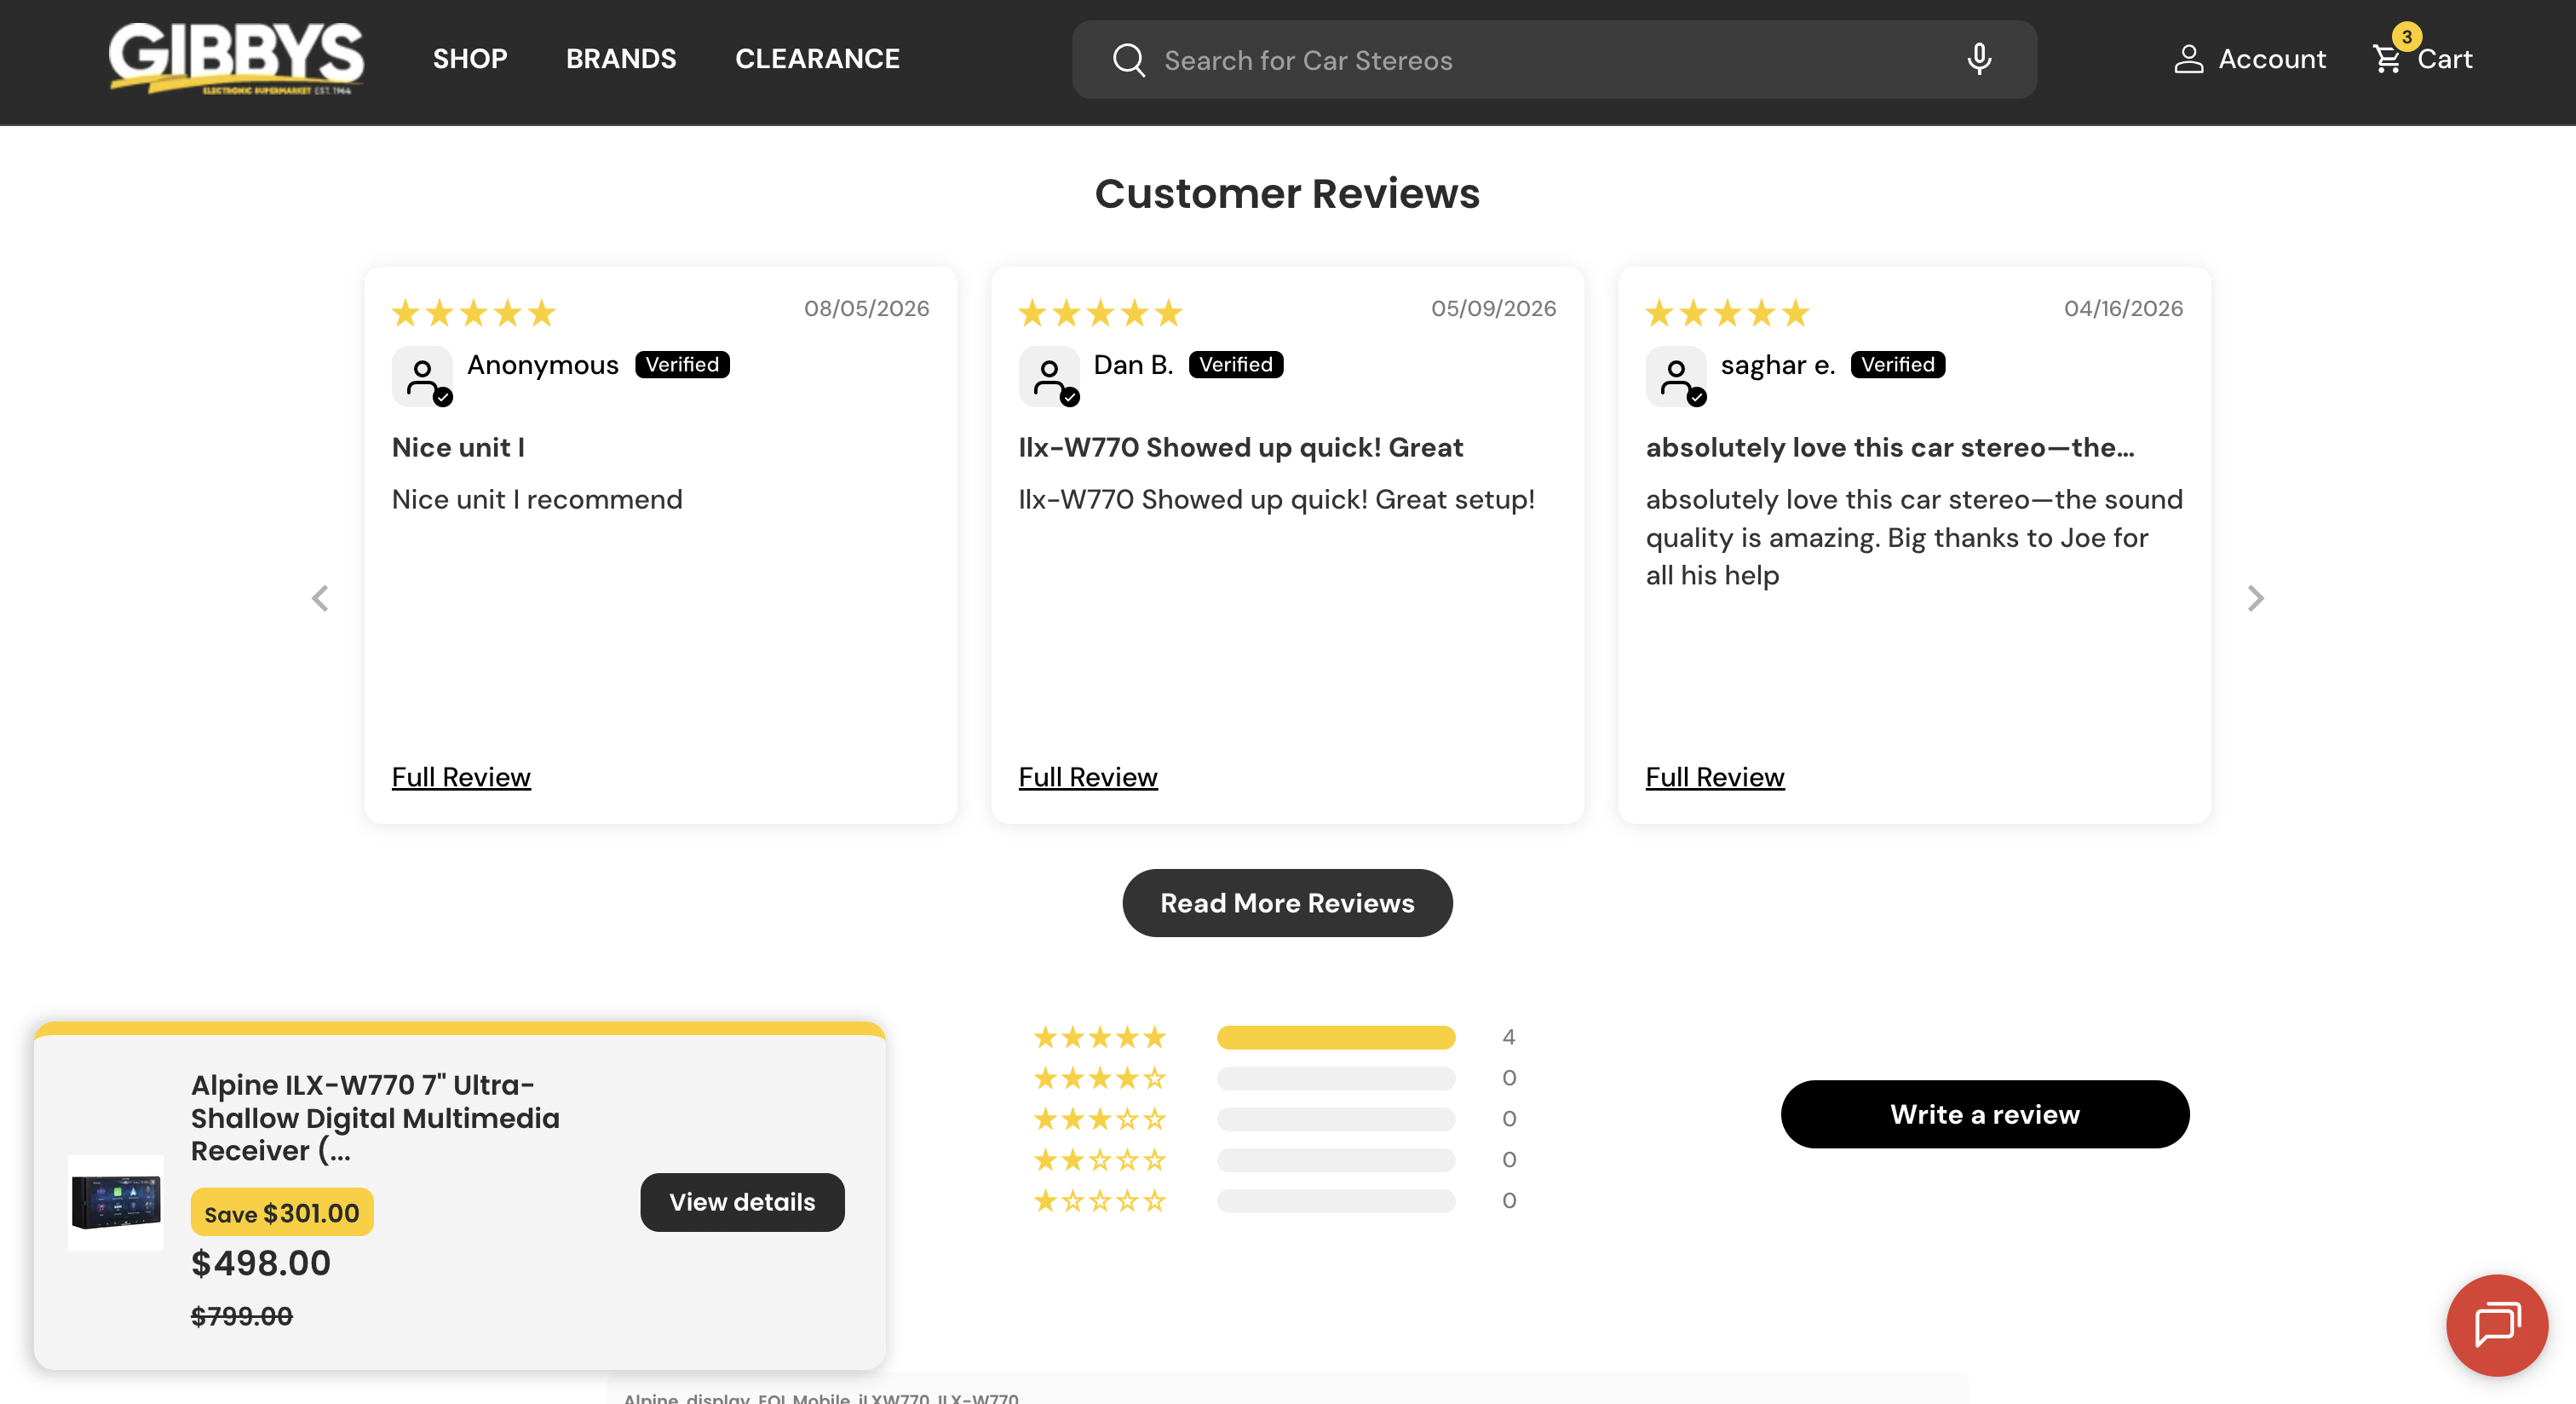Filter reviews by five-star rating bar
2576x1404 pixels.
[x=1335, y=1036]
